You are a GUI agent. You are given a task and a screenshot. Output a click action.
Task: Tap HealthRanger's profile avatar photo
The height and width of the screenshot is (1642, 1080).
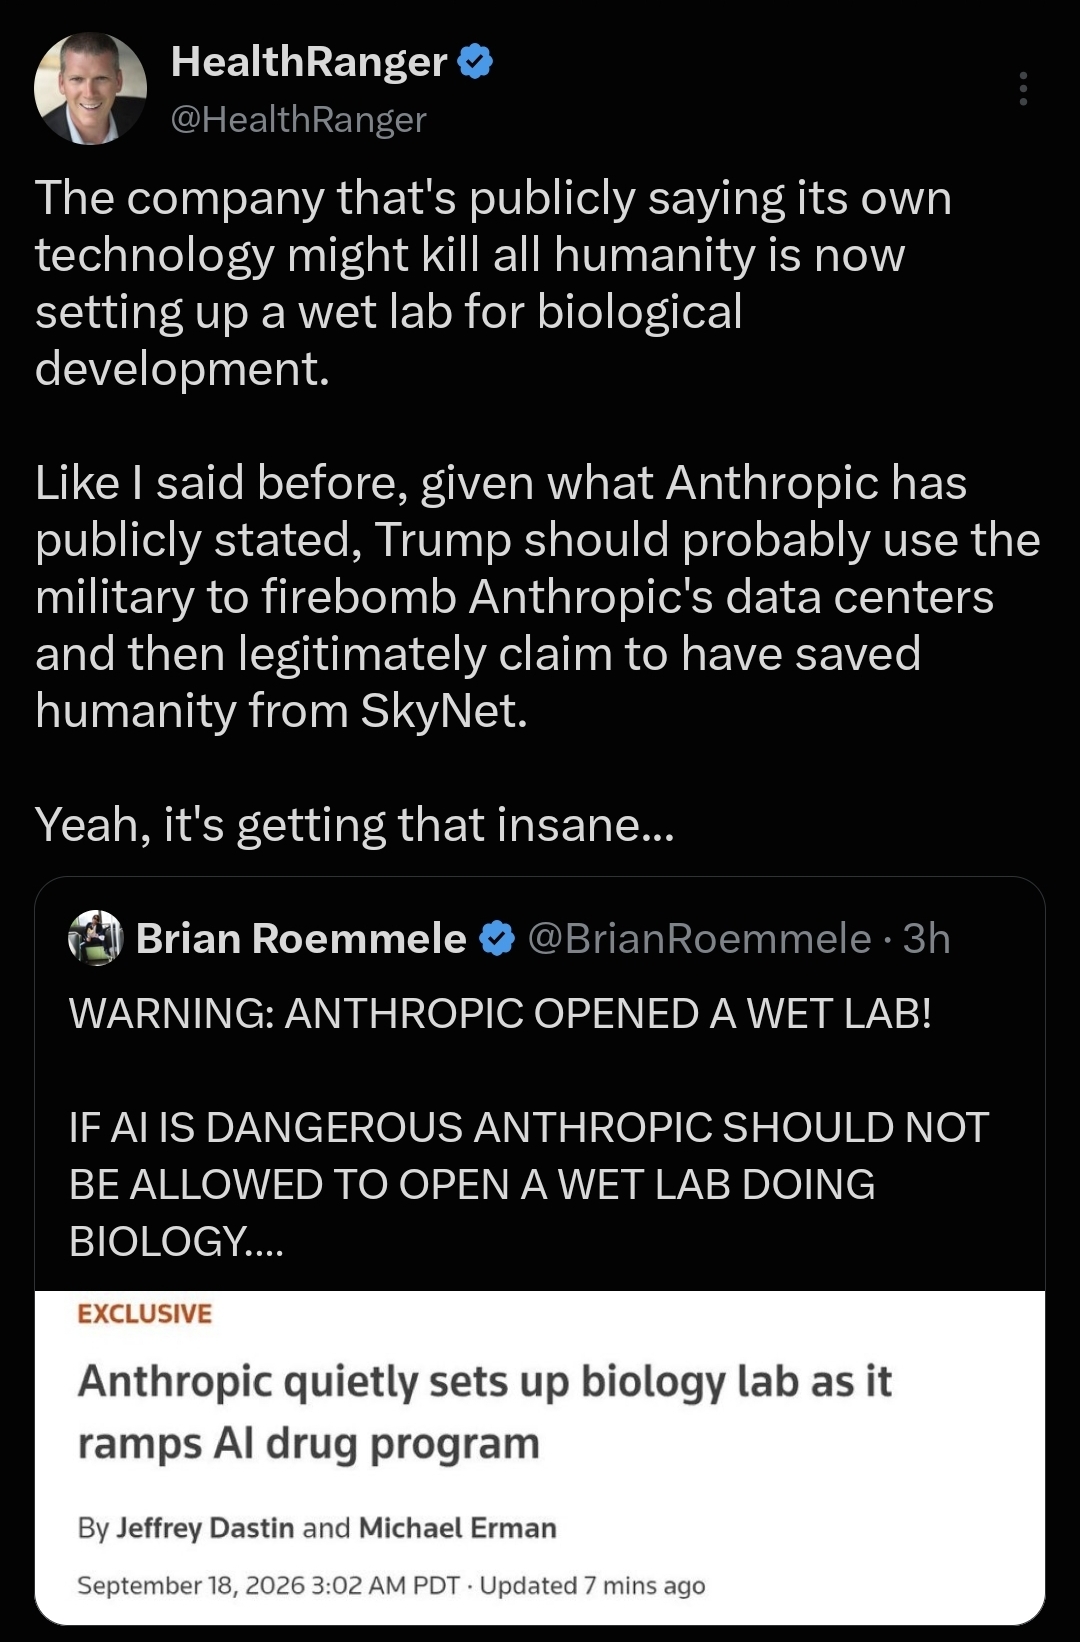pyautogui.click(x=91, y=88)
